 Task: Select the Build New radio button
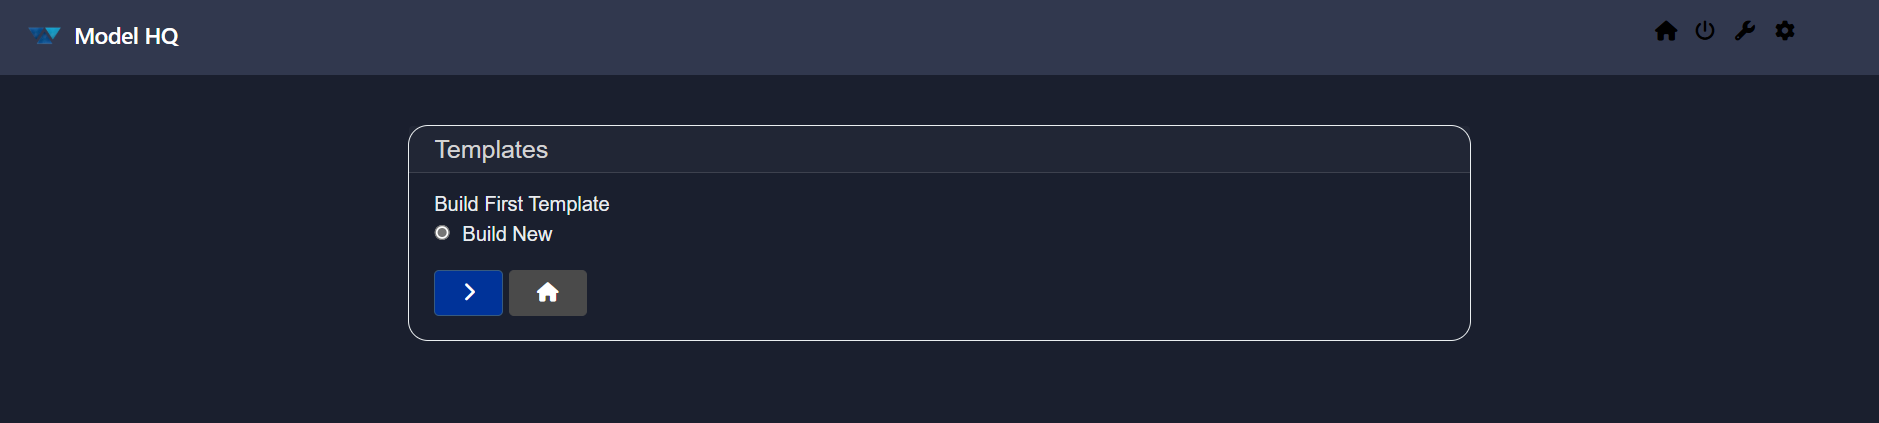click(x=442, y=233)
